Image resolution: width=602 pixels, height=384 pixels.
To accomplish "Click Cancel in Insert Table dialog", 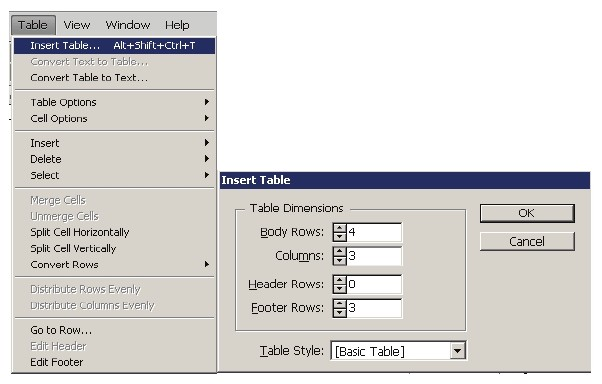I will click(x=527, y=242).
